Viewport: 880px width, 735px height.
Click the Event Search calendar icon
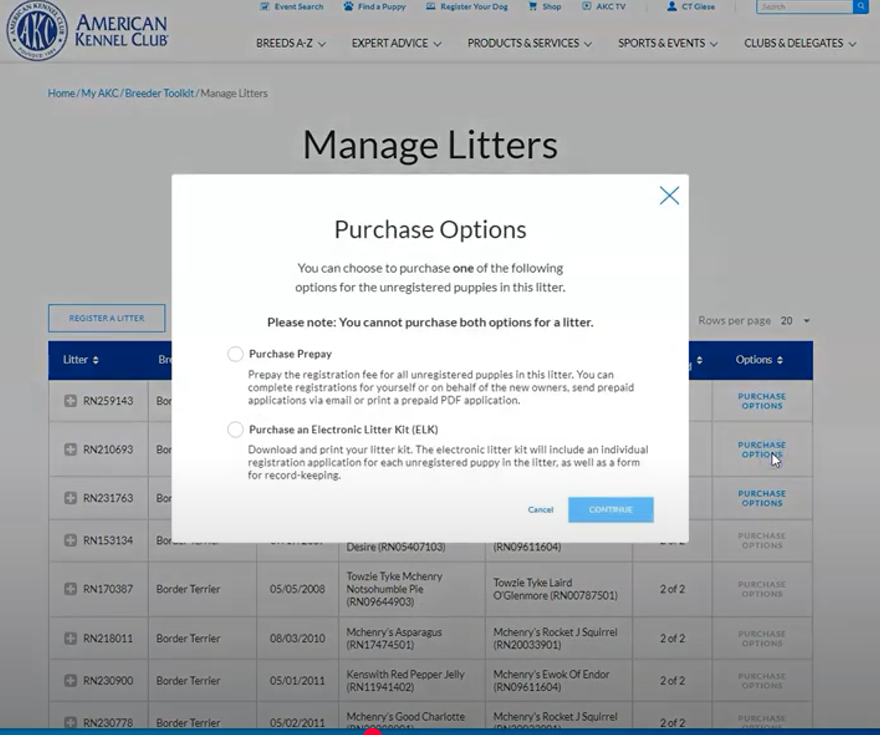coord(266,7)
